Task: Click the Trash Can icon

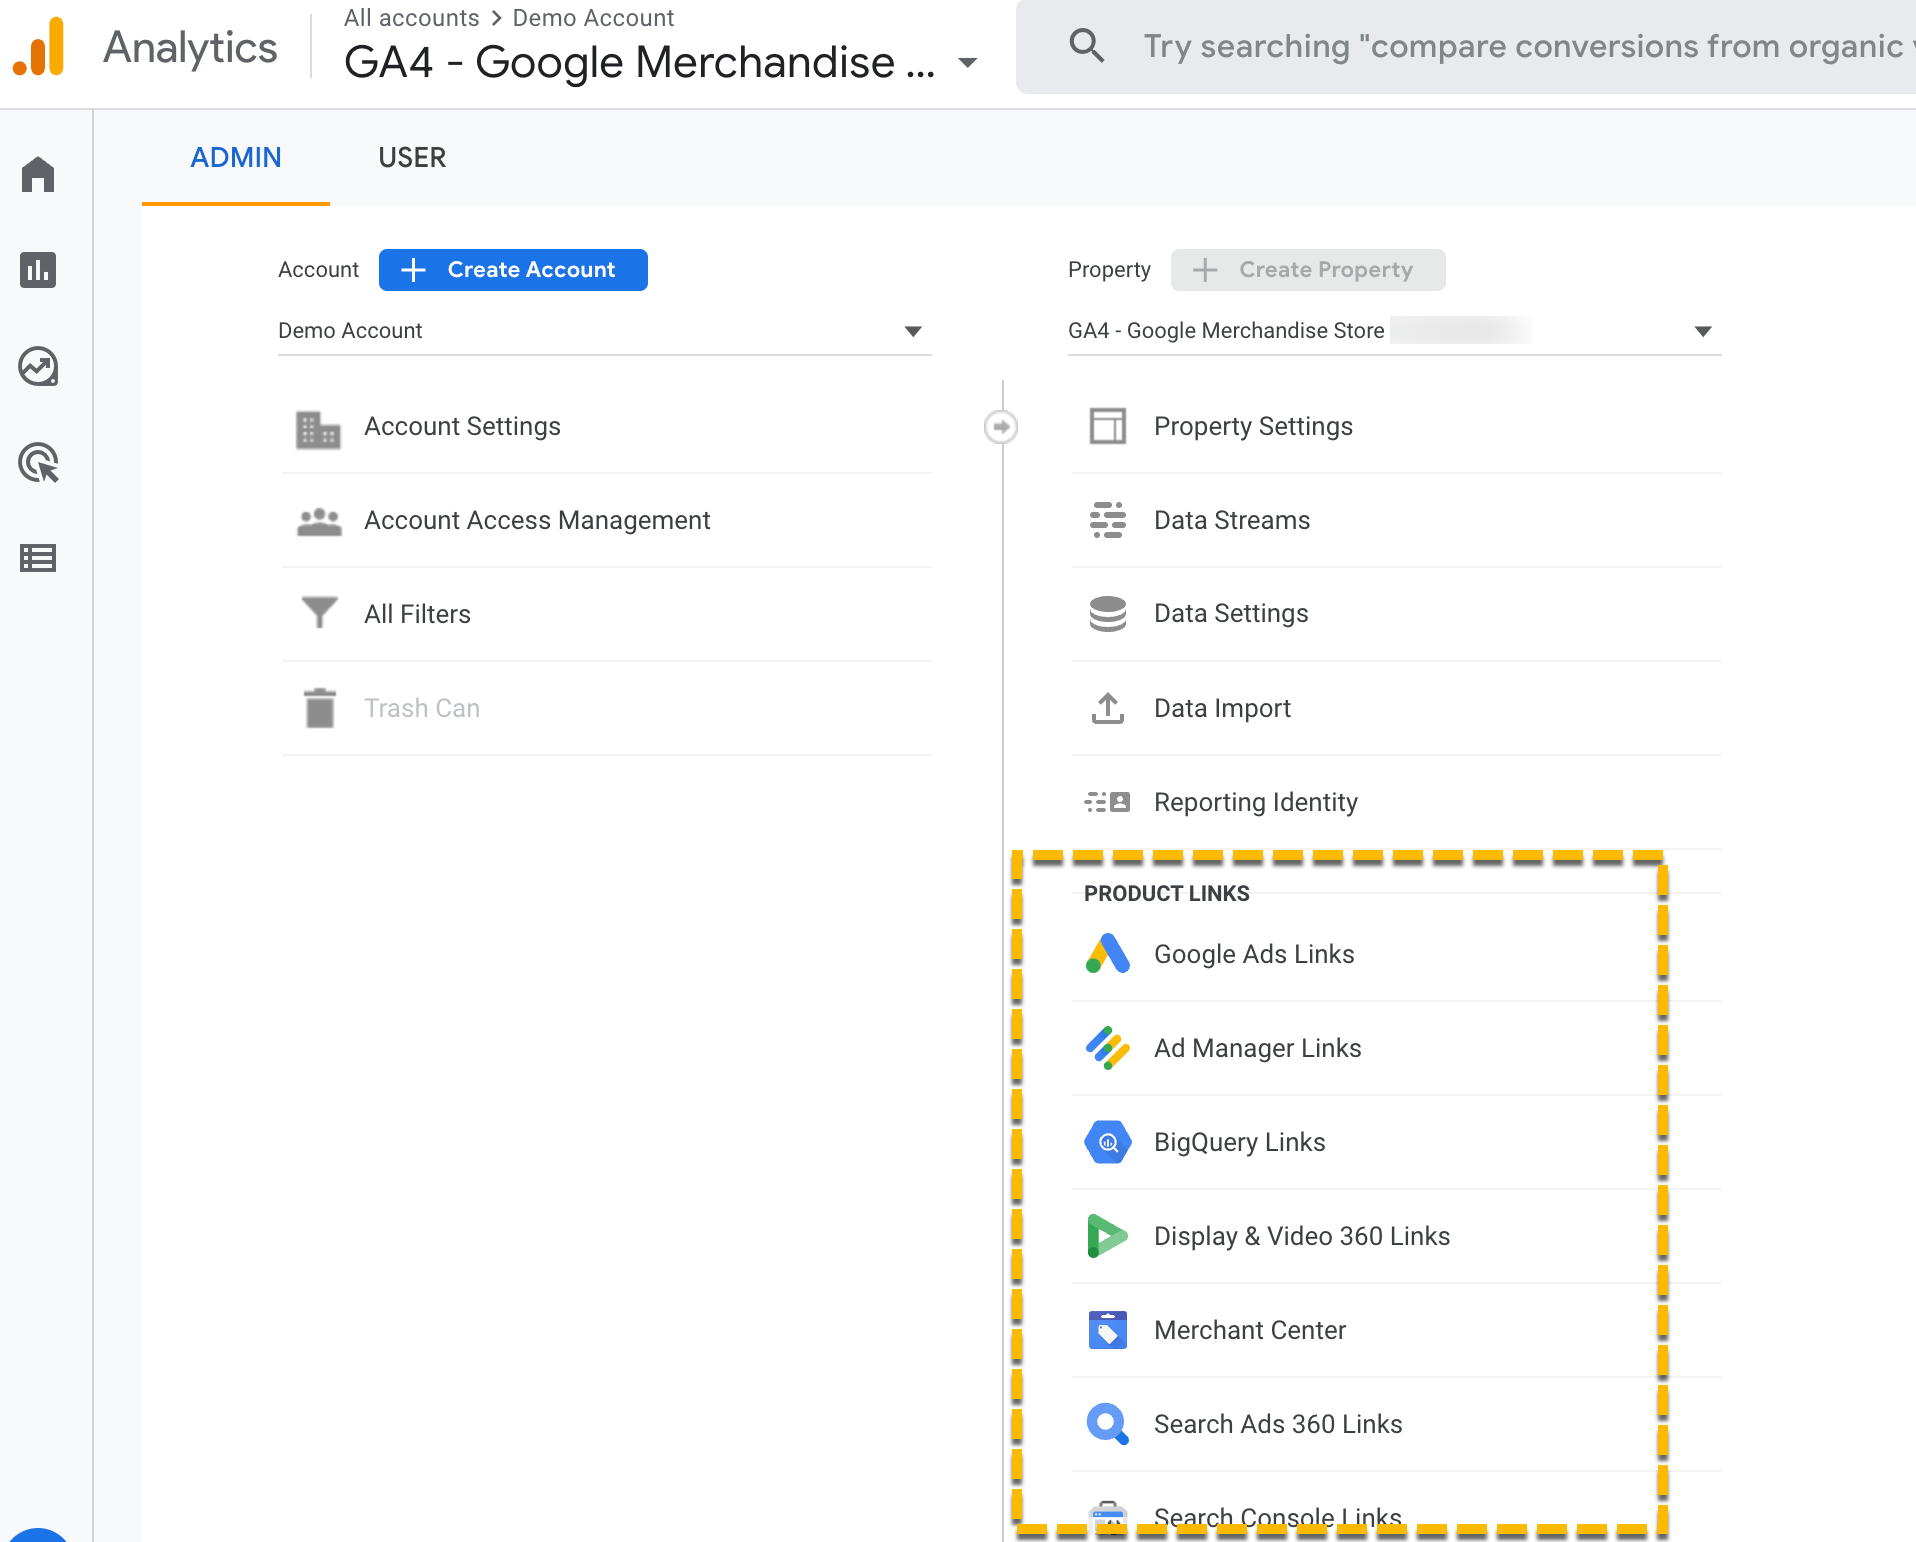Action: [319, 708]
